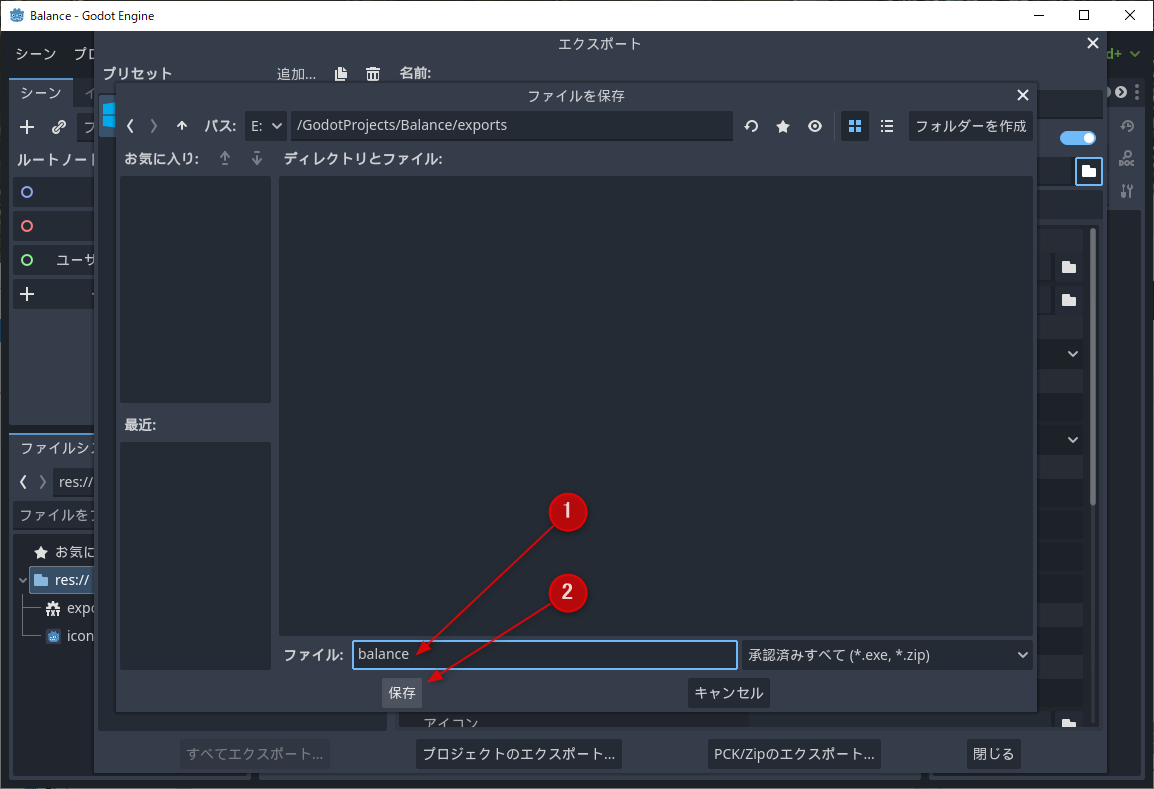Duplicate the export preset using the copy icon
Image resolution: width=1154 pixels, height=789 pixels.
click(x=340, y=73)
